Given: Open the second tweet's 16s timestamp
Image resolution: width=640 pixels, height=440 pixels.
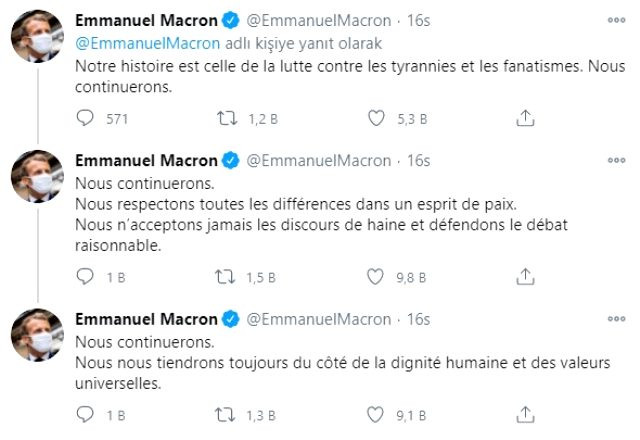Looking at the screenshot, I should coord(419,160).
